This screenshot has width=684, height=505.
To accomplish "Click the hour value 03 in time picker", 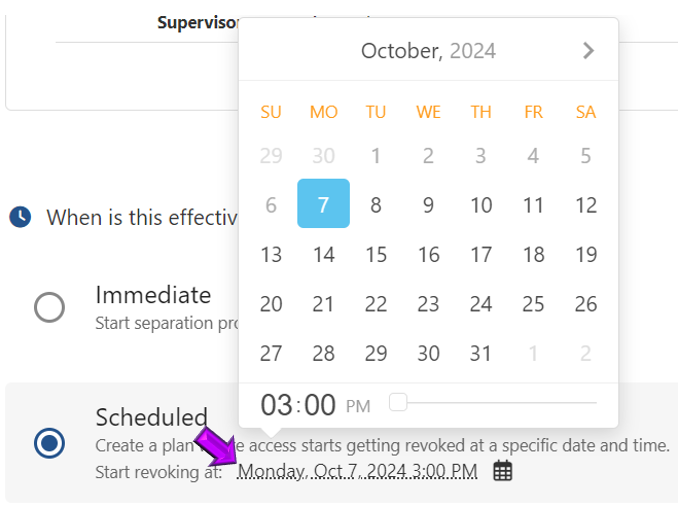I will 277,405.
